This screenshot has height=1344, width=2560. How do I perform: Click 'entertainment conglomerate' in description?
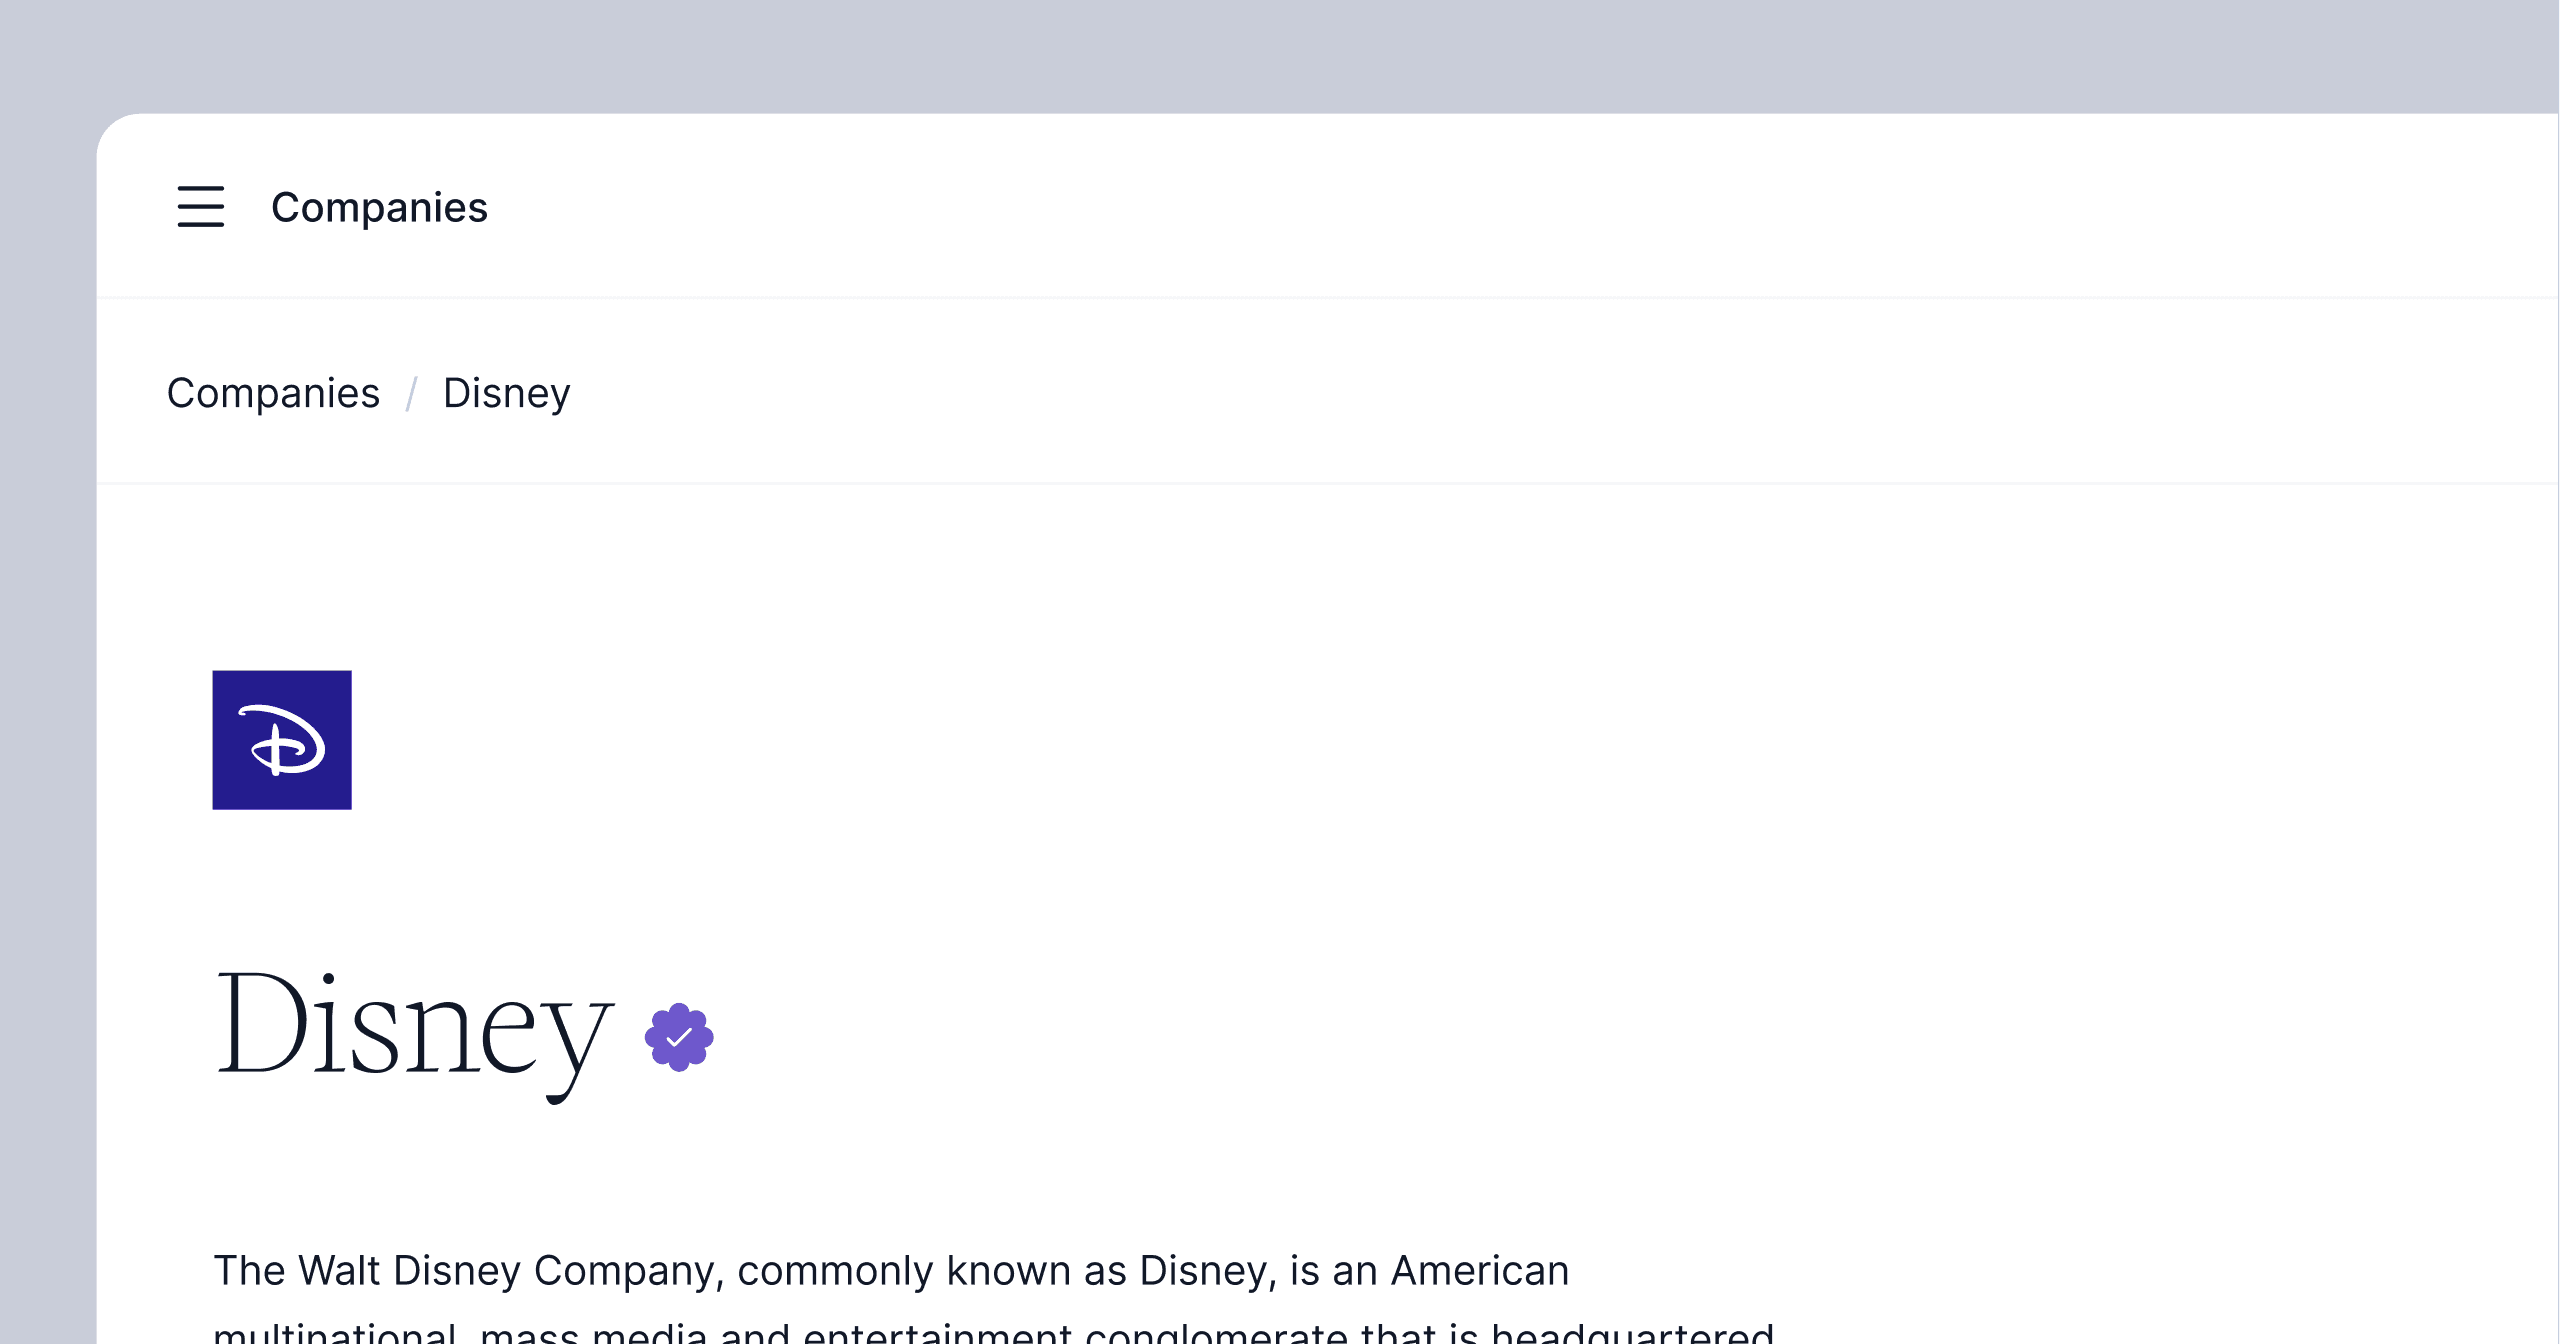pos(1075,1334)
